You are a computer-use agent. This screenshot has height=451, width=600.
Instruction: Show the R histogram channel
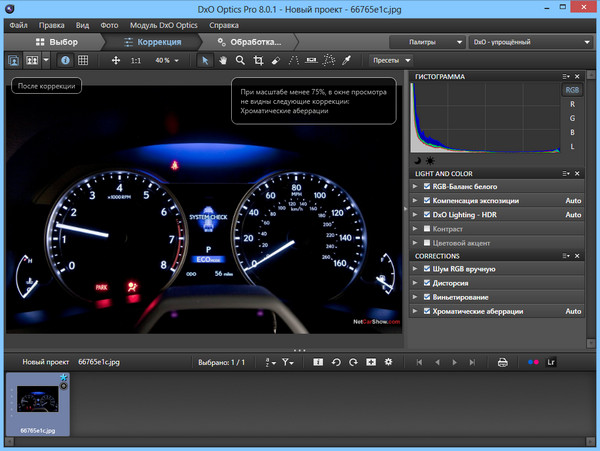pos(572,104)
